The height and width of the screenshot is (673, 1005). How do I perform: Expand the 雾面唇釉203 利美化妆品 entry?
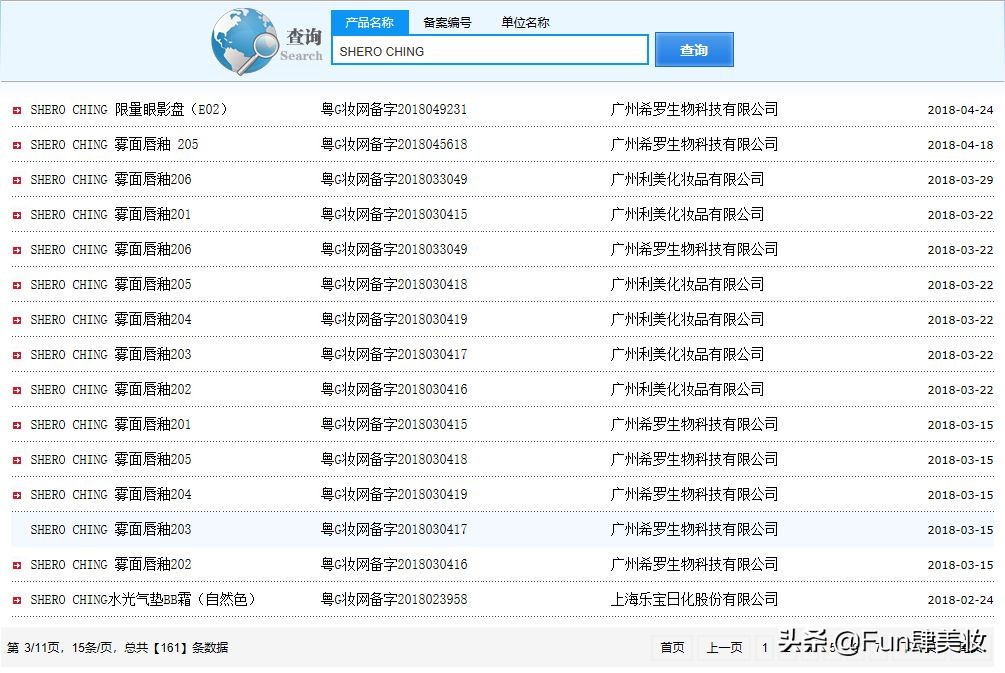coord(15,354)
